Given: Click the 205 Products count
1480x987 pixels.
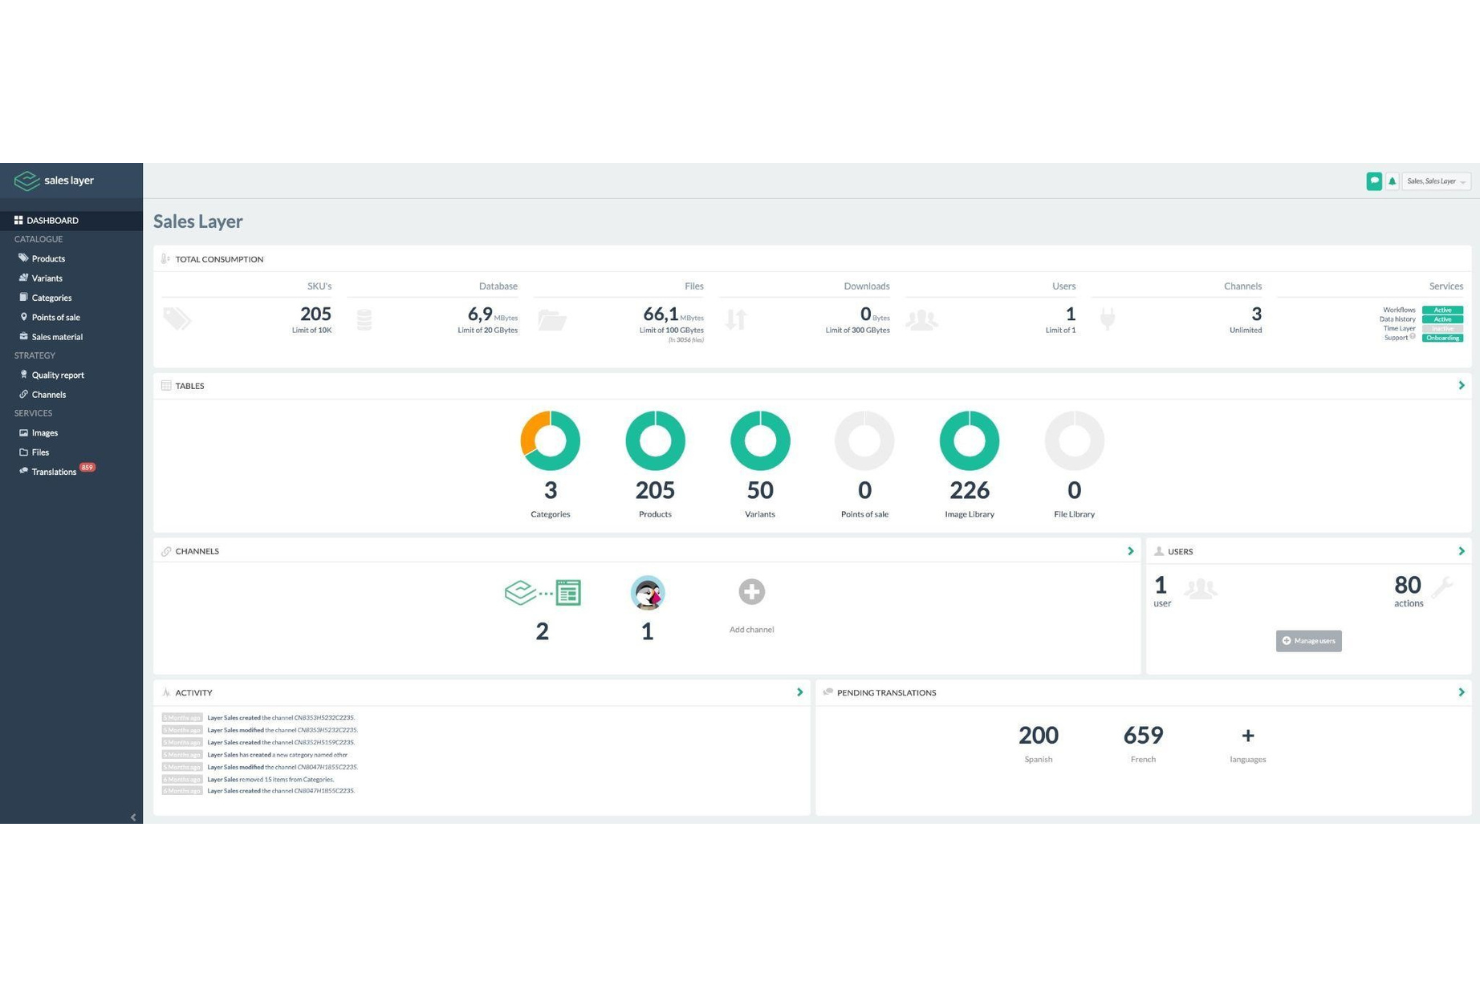Looking at the screenshot, I should pos(655,490).
